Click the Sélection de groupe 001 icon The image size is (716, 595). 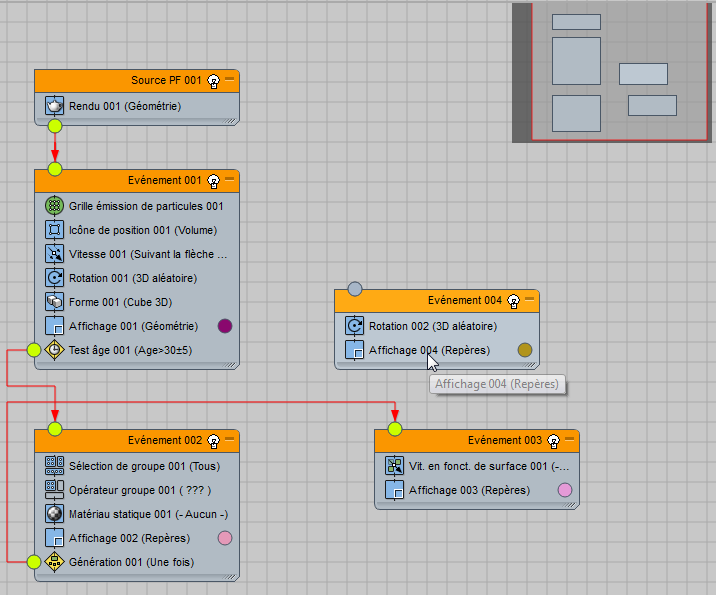(x=54, y=466)
